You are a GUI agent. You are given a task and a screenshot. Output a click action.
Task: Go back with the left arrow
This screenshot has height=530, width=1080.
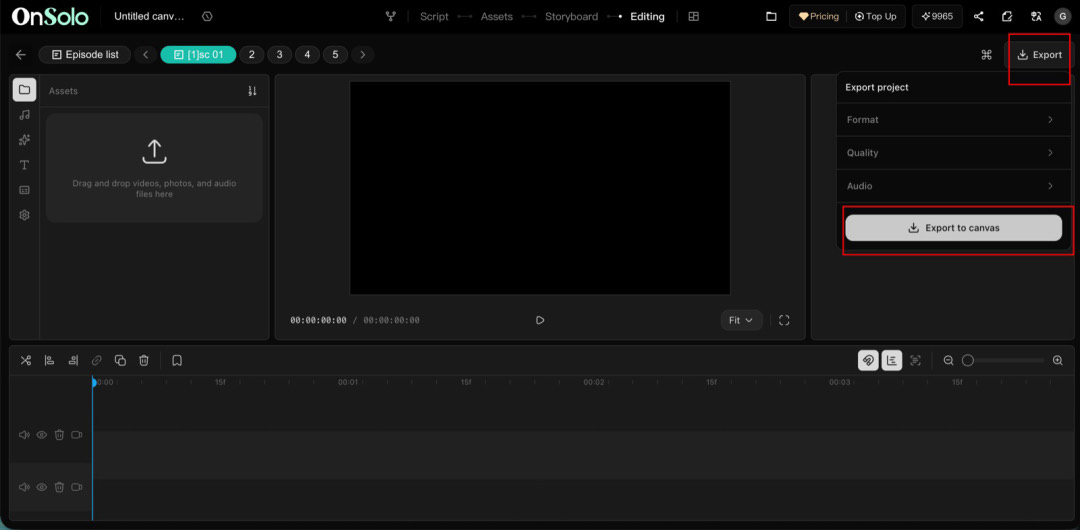click(21, 54)
